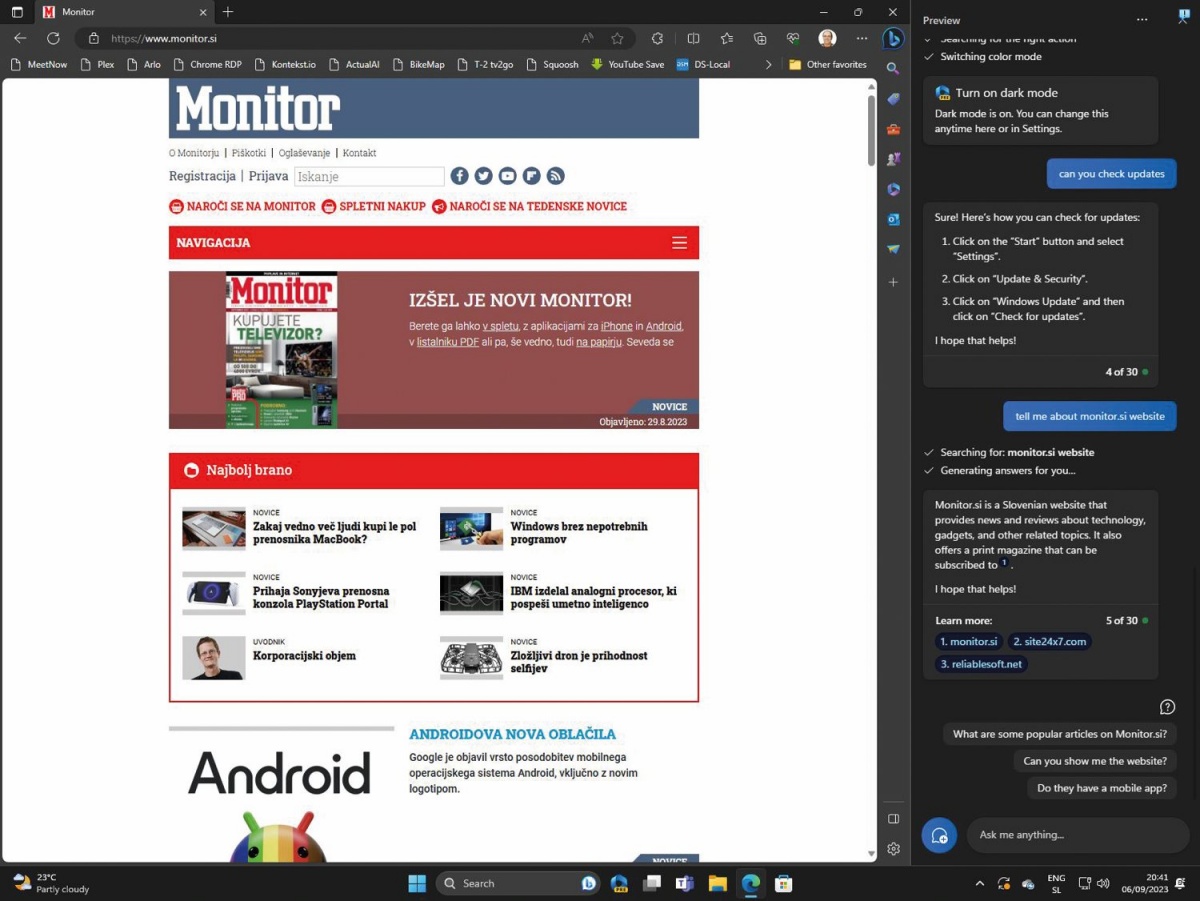Click the Registracija link

202,176
